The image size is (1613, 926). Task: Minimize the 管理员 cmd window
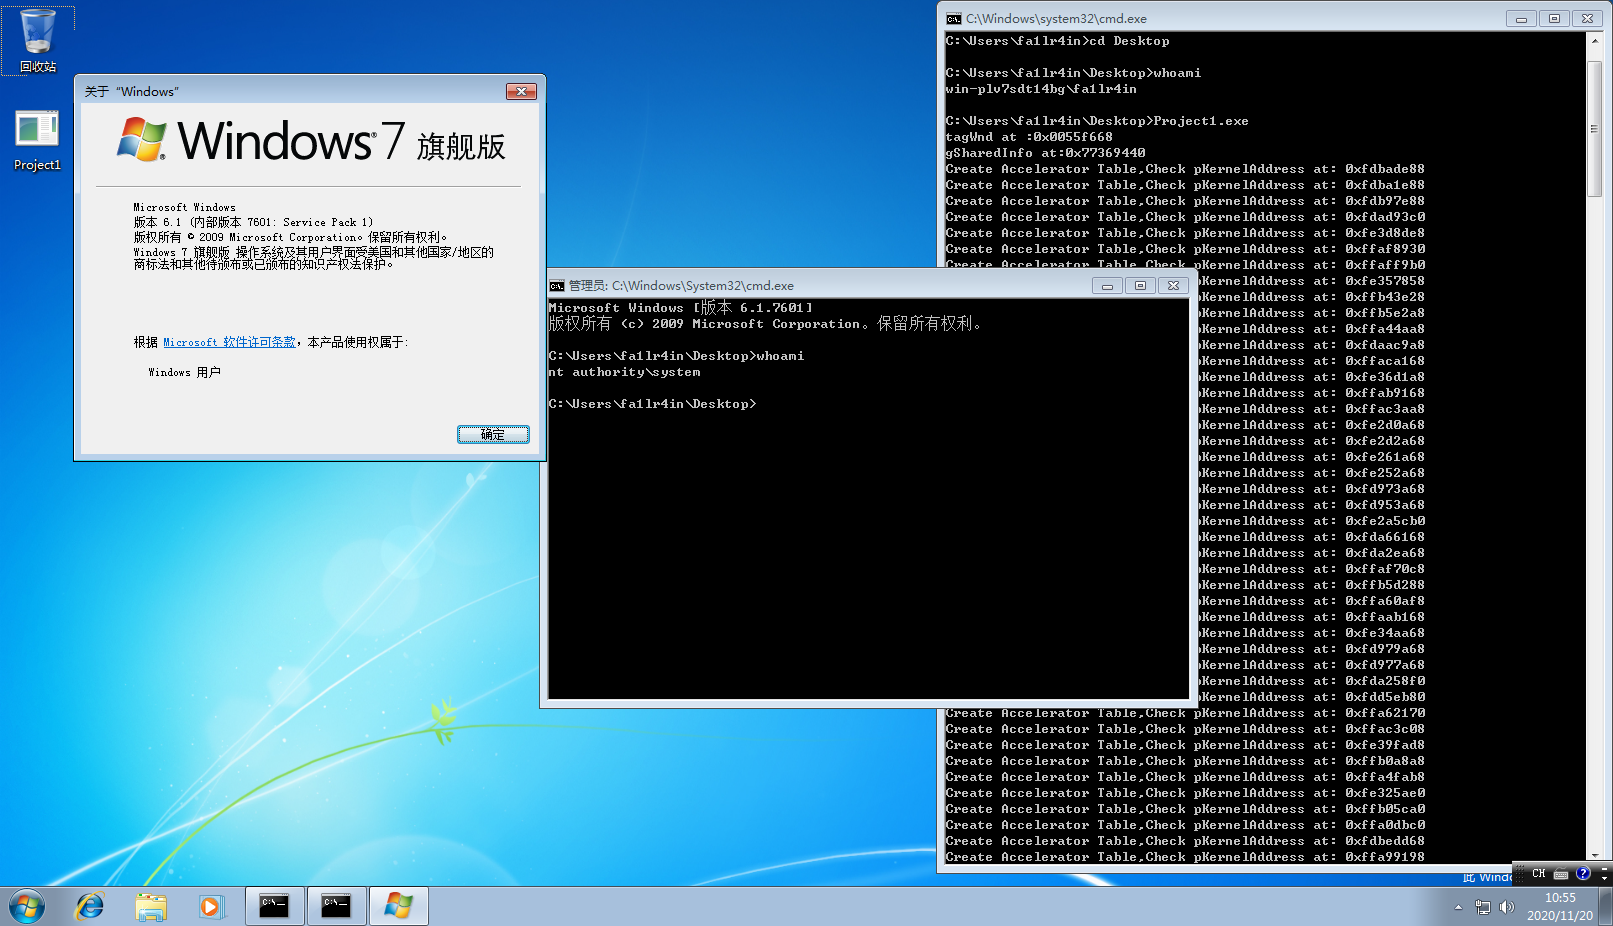coord(1107,286)
